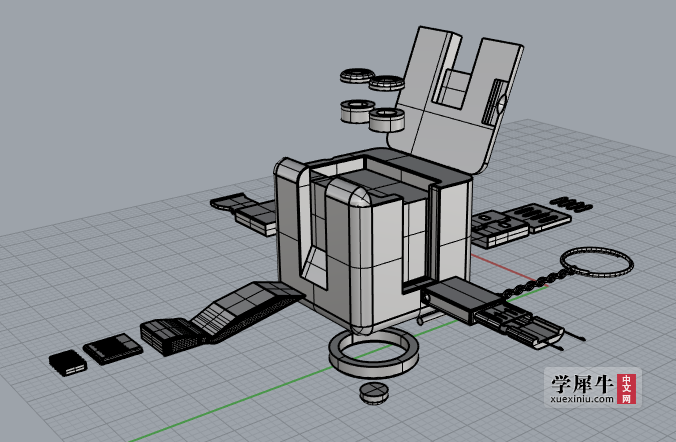Select the small round cap below the large ring
The width and height of the screenshot is (676, 442).
[x=374, y=393]
